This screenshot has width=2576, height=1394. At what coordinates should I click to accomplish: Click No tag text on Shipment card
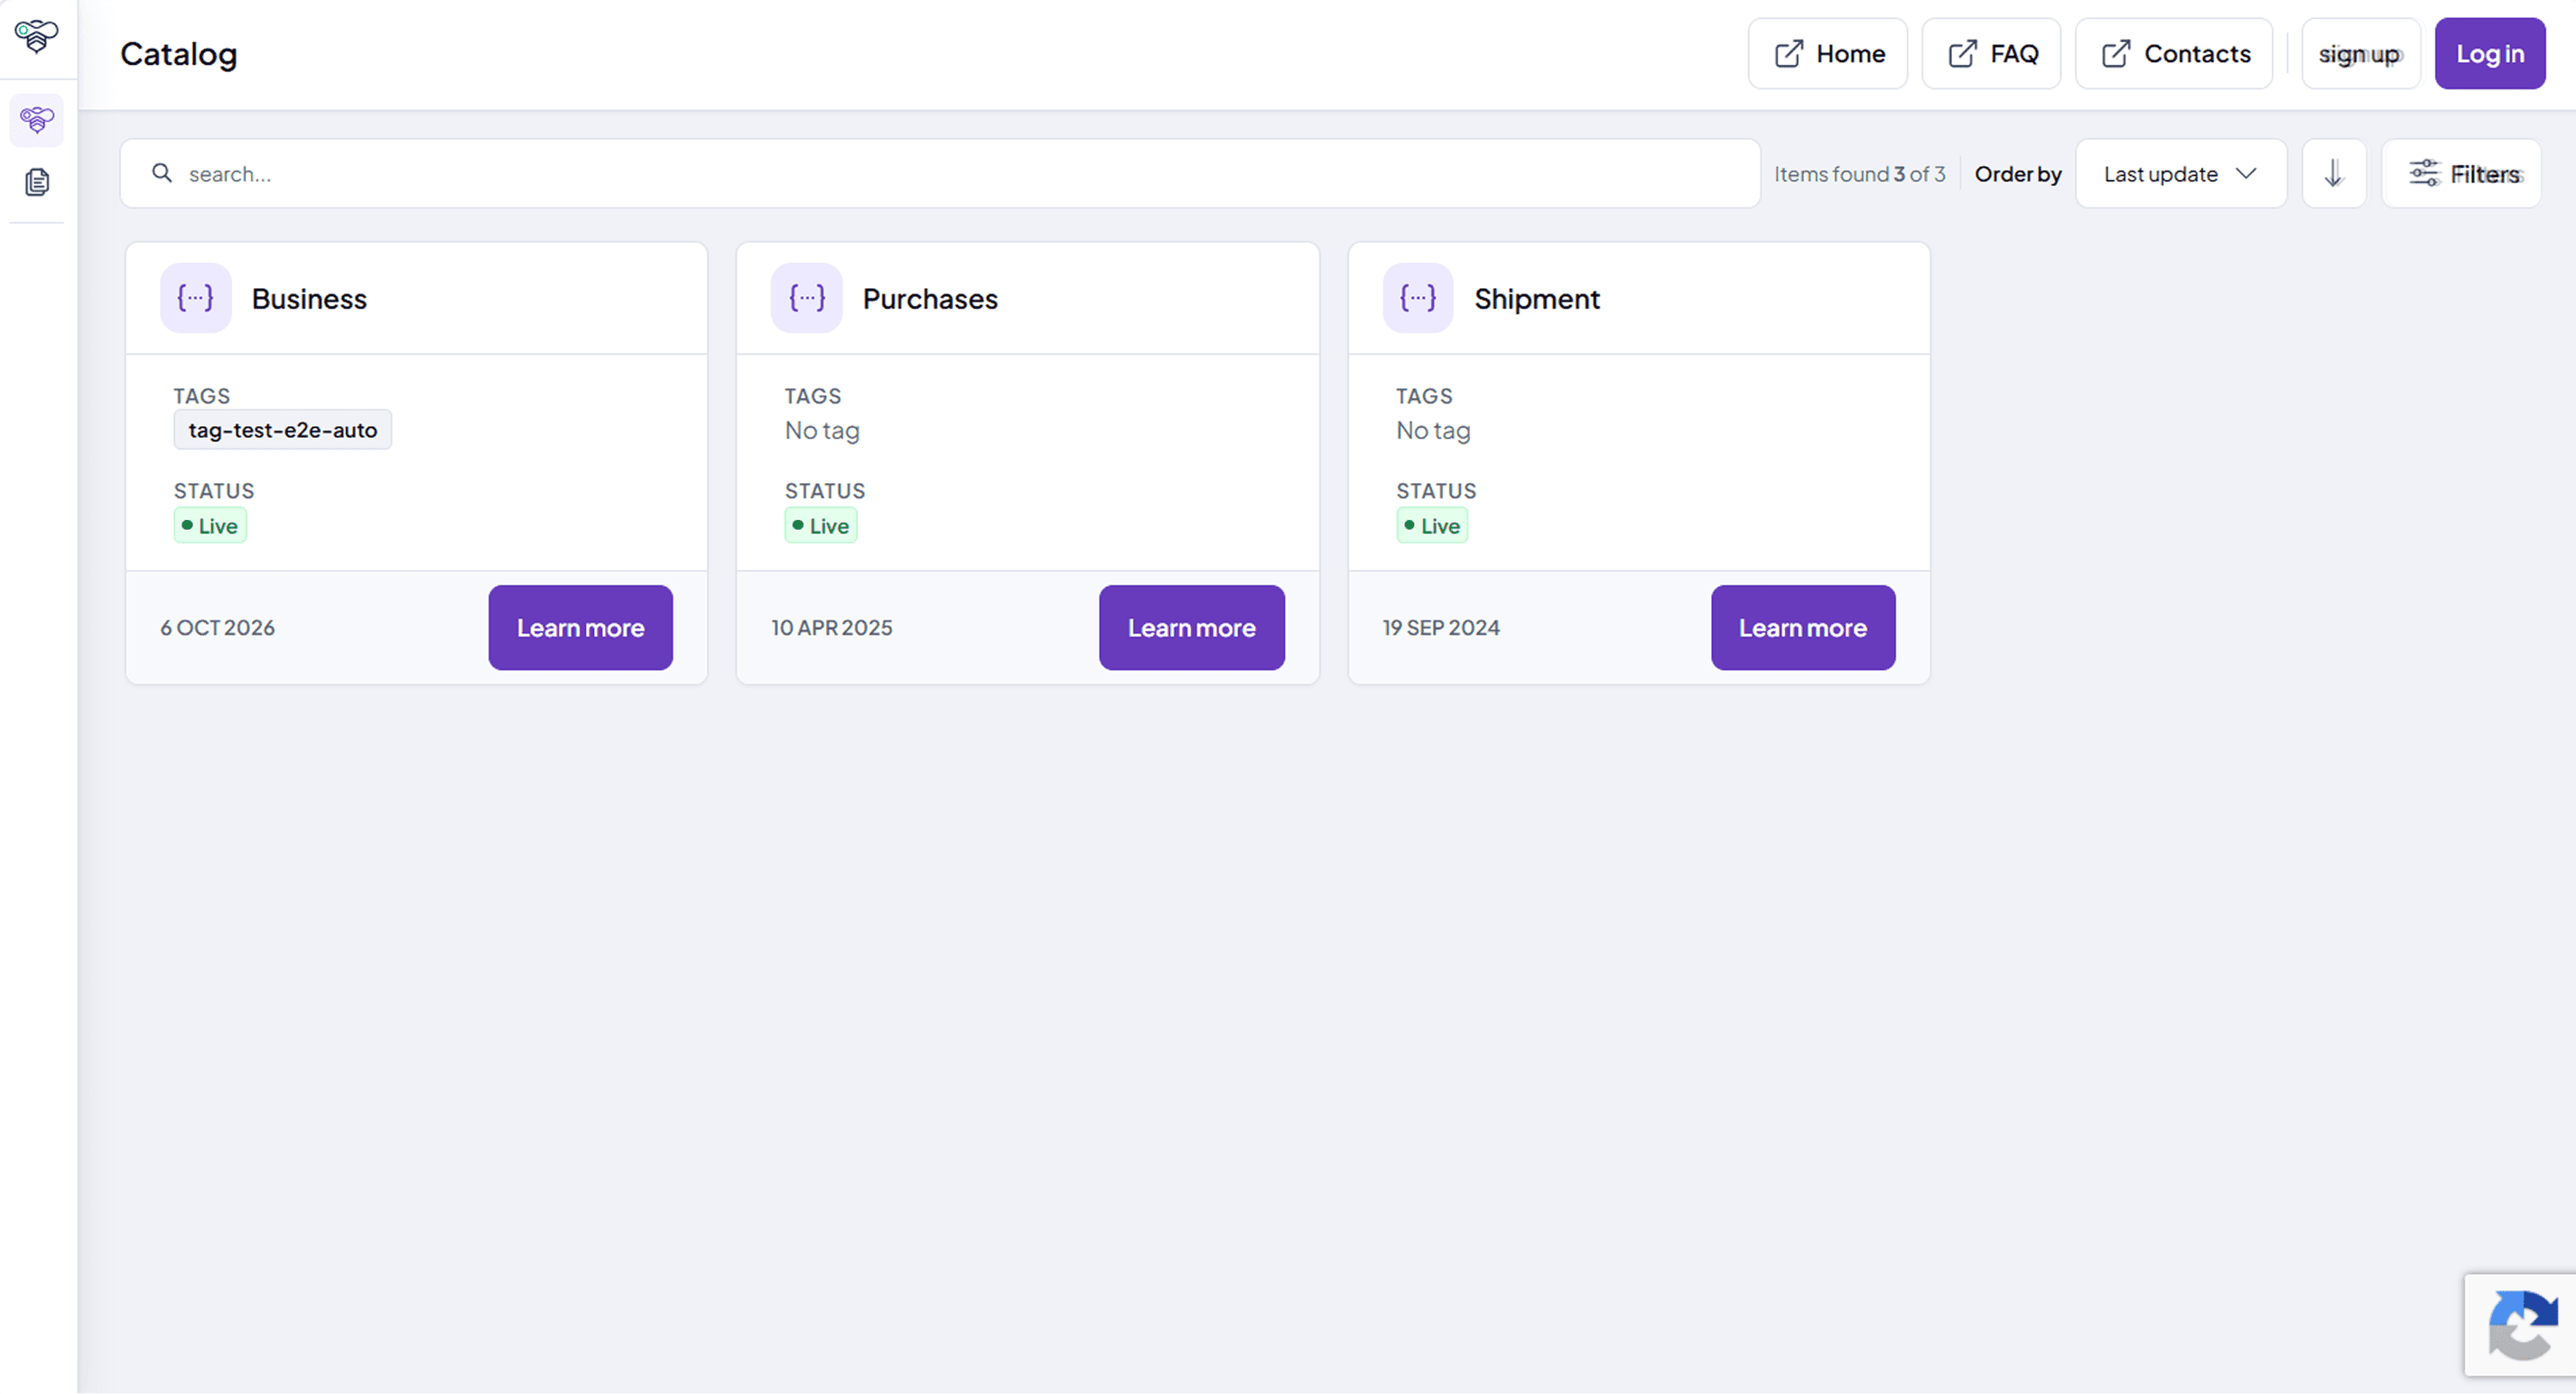(1433, 431)
